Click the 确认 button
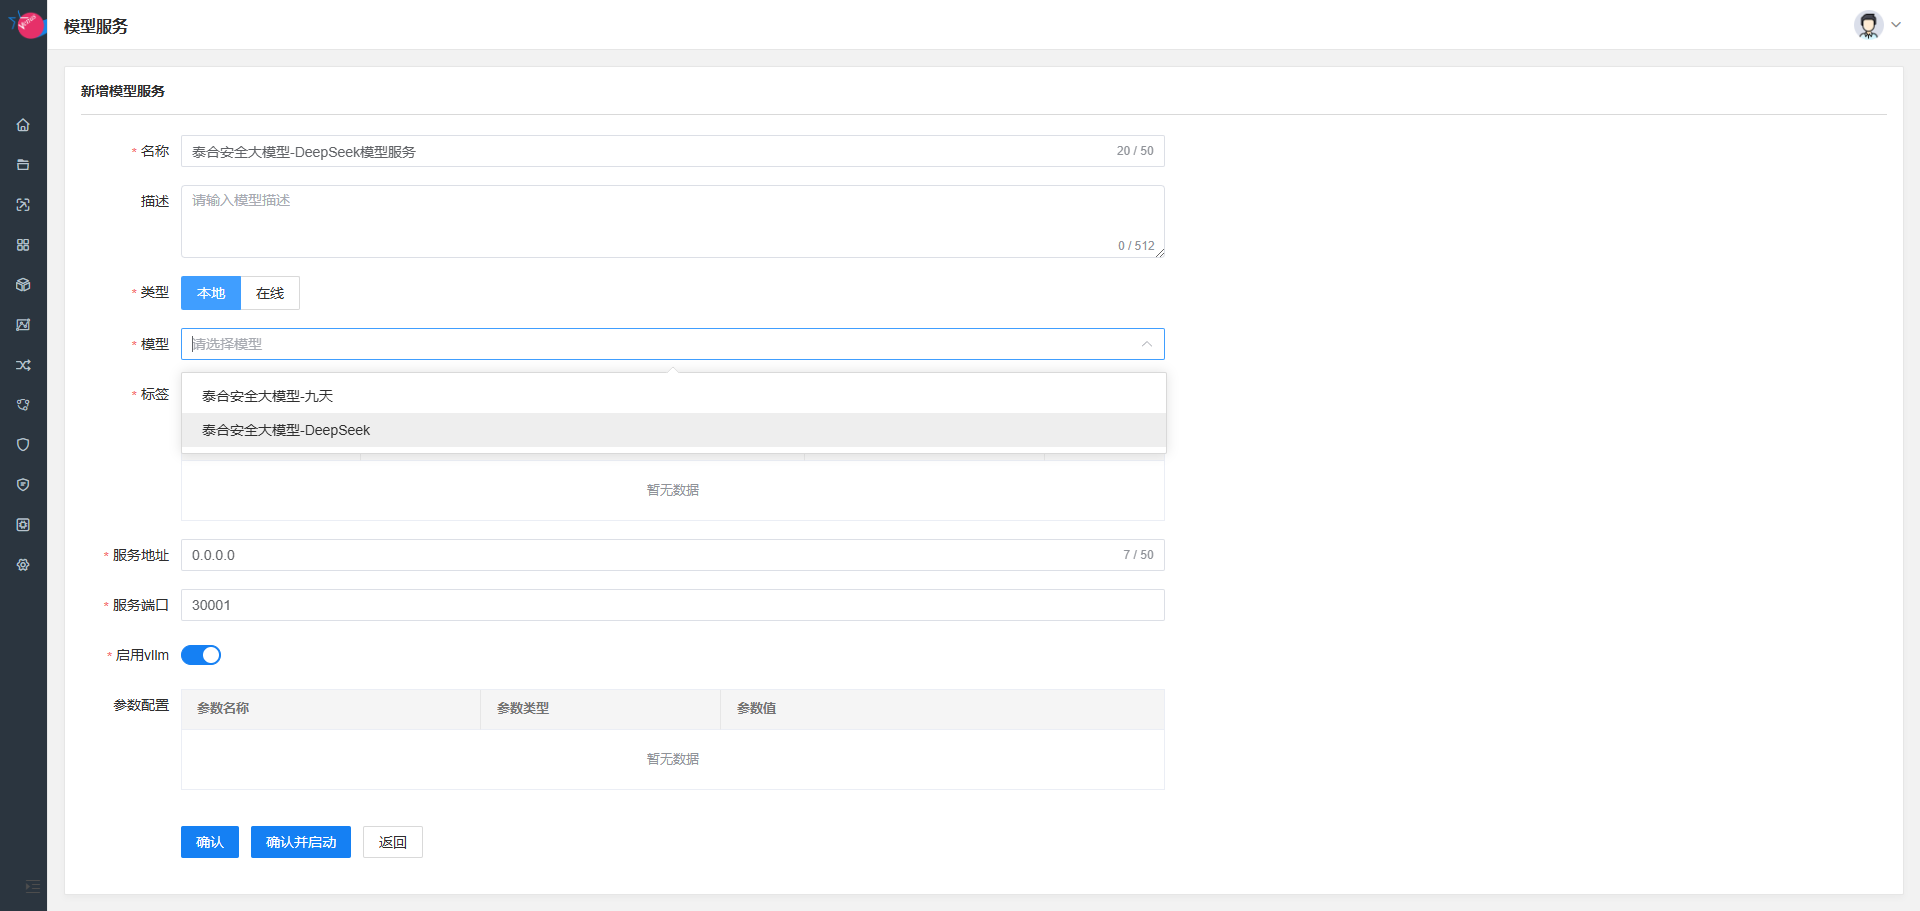This screenshot has width=1920, height=911. [x=210, y=842]
